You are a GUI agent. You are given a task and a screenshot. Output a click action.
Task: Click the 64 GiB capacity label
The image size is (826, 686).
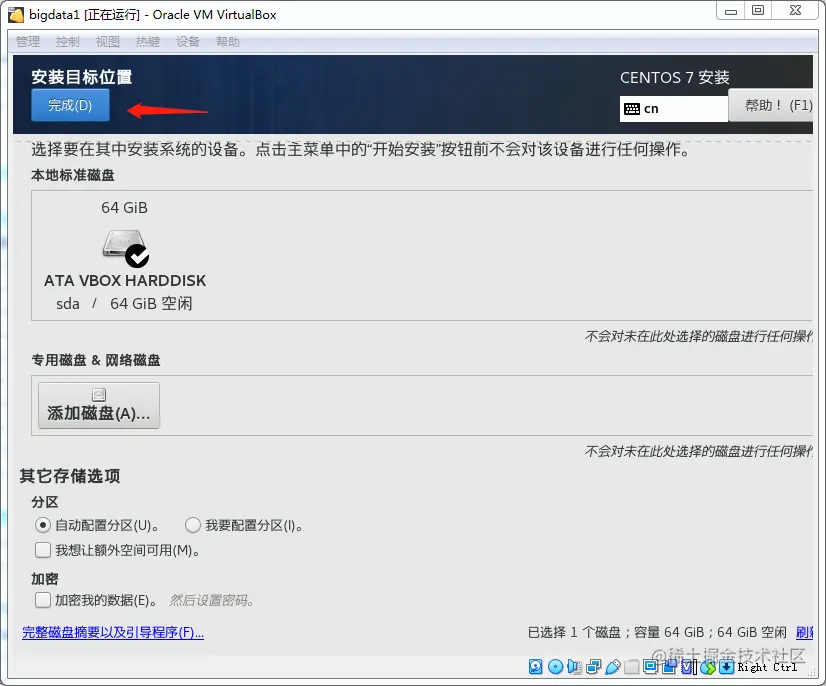(124, 208)
